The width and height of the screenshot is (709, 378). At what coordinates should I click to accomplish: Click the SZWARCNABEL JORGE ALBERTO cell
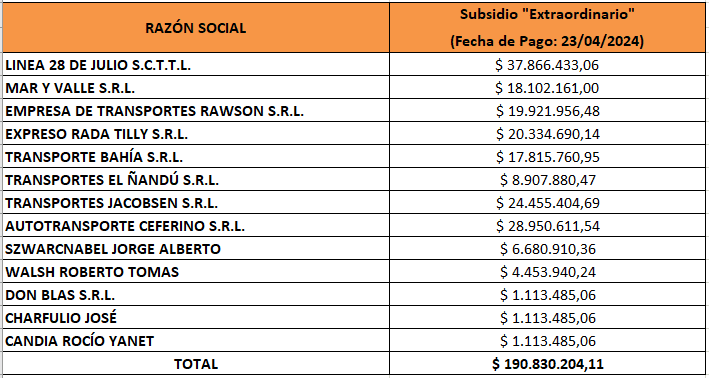(x=196, y=249)
